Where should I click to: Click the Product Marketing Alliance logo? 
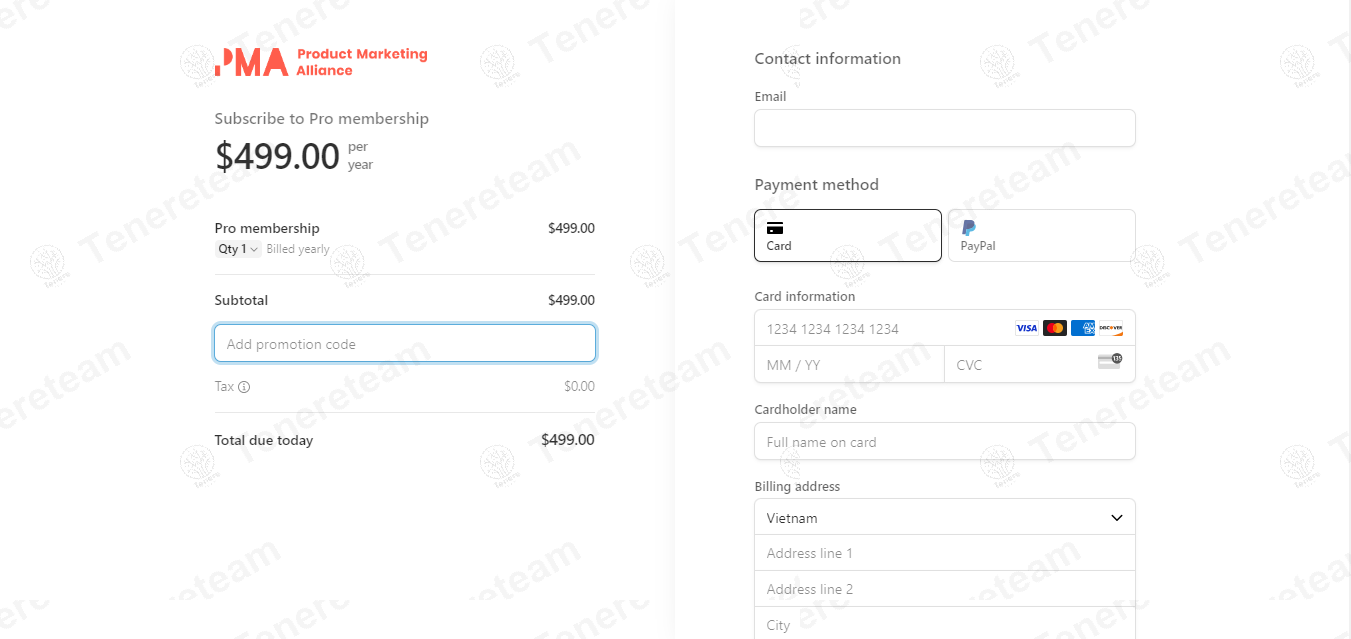pos(321,62)
